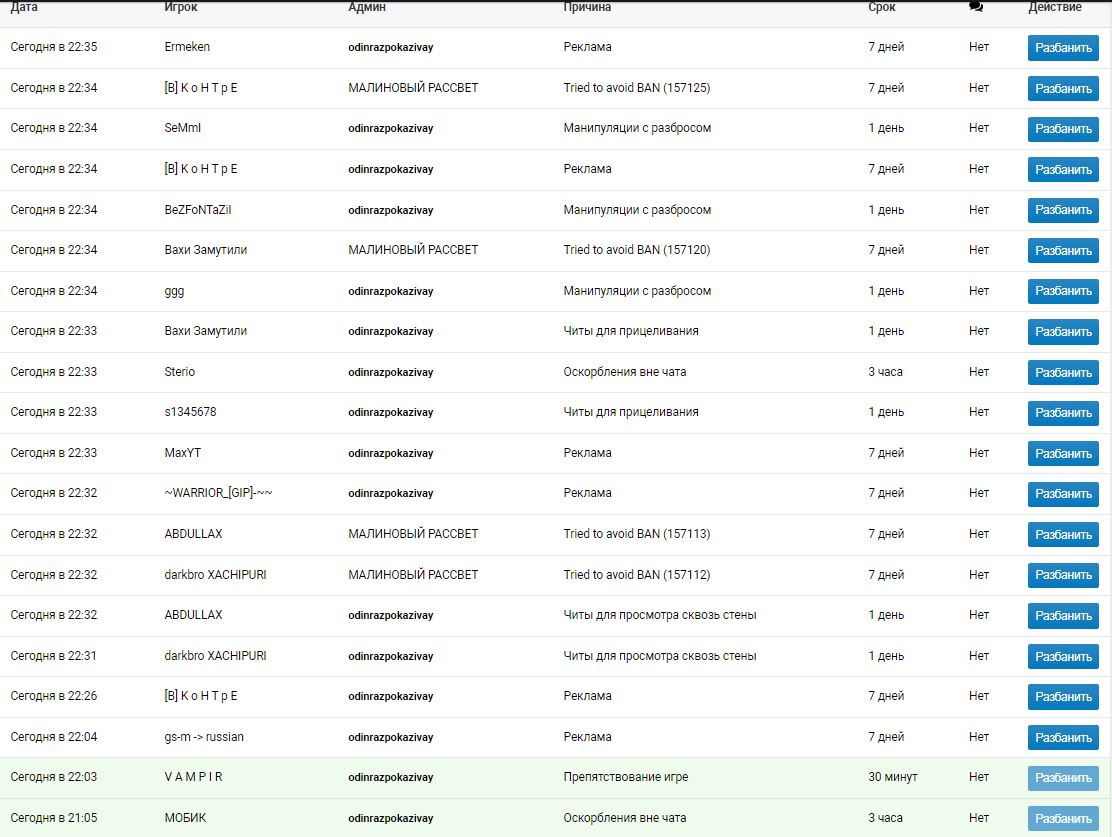
Task: Click faded Разбанить button for V A M P I R
Action: click(x=1063, y=778)
